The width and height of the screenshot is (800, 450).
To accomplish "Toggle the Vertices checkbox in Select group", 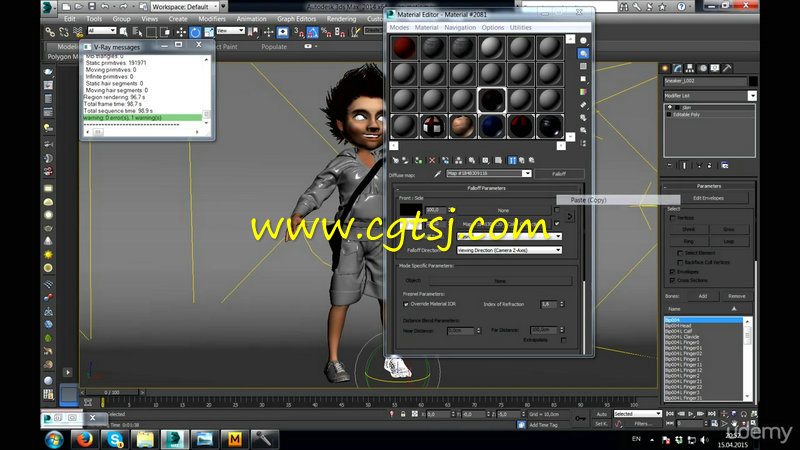I will pyautogui.click(x=672, y=218).
